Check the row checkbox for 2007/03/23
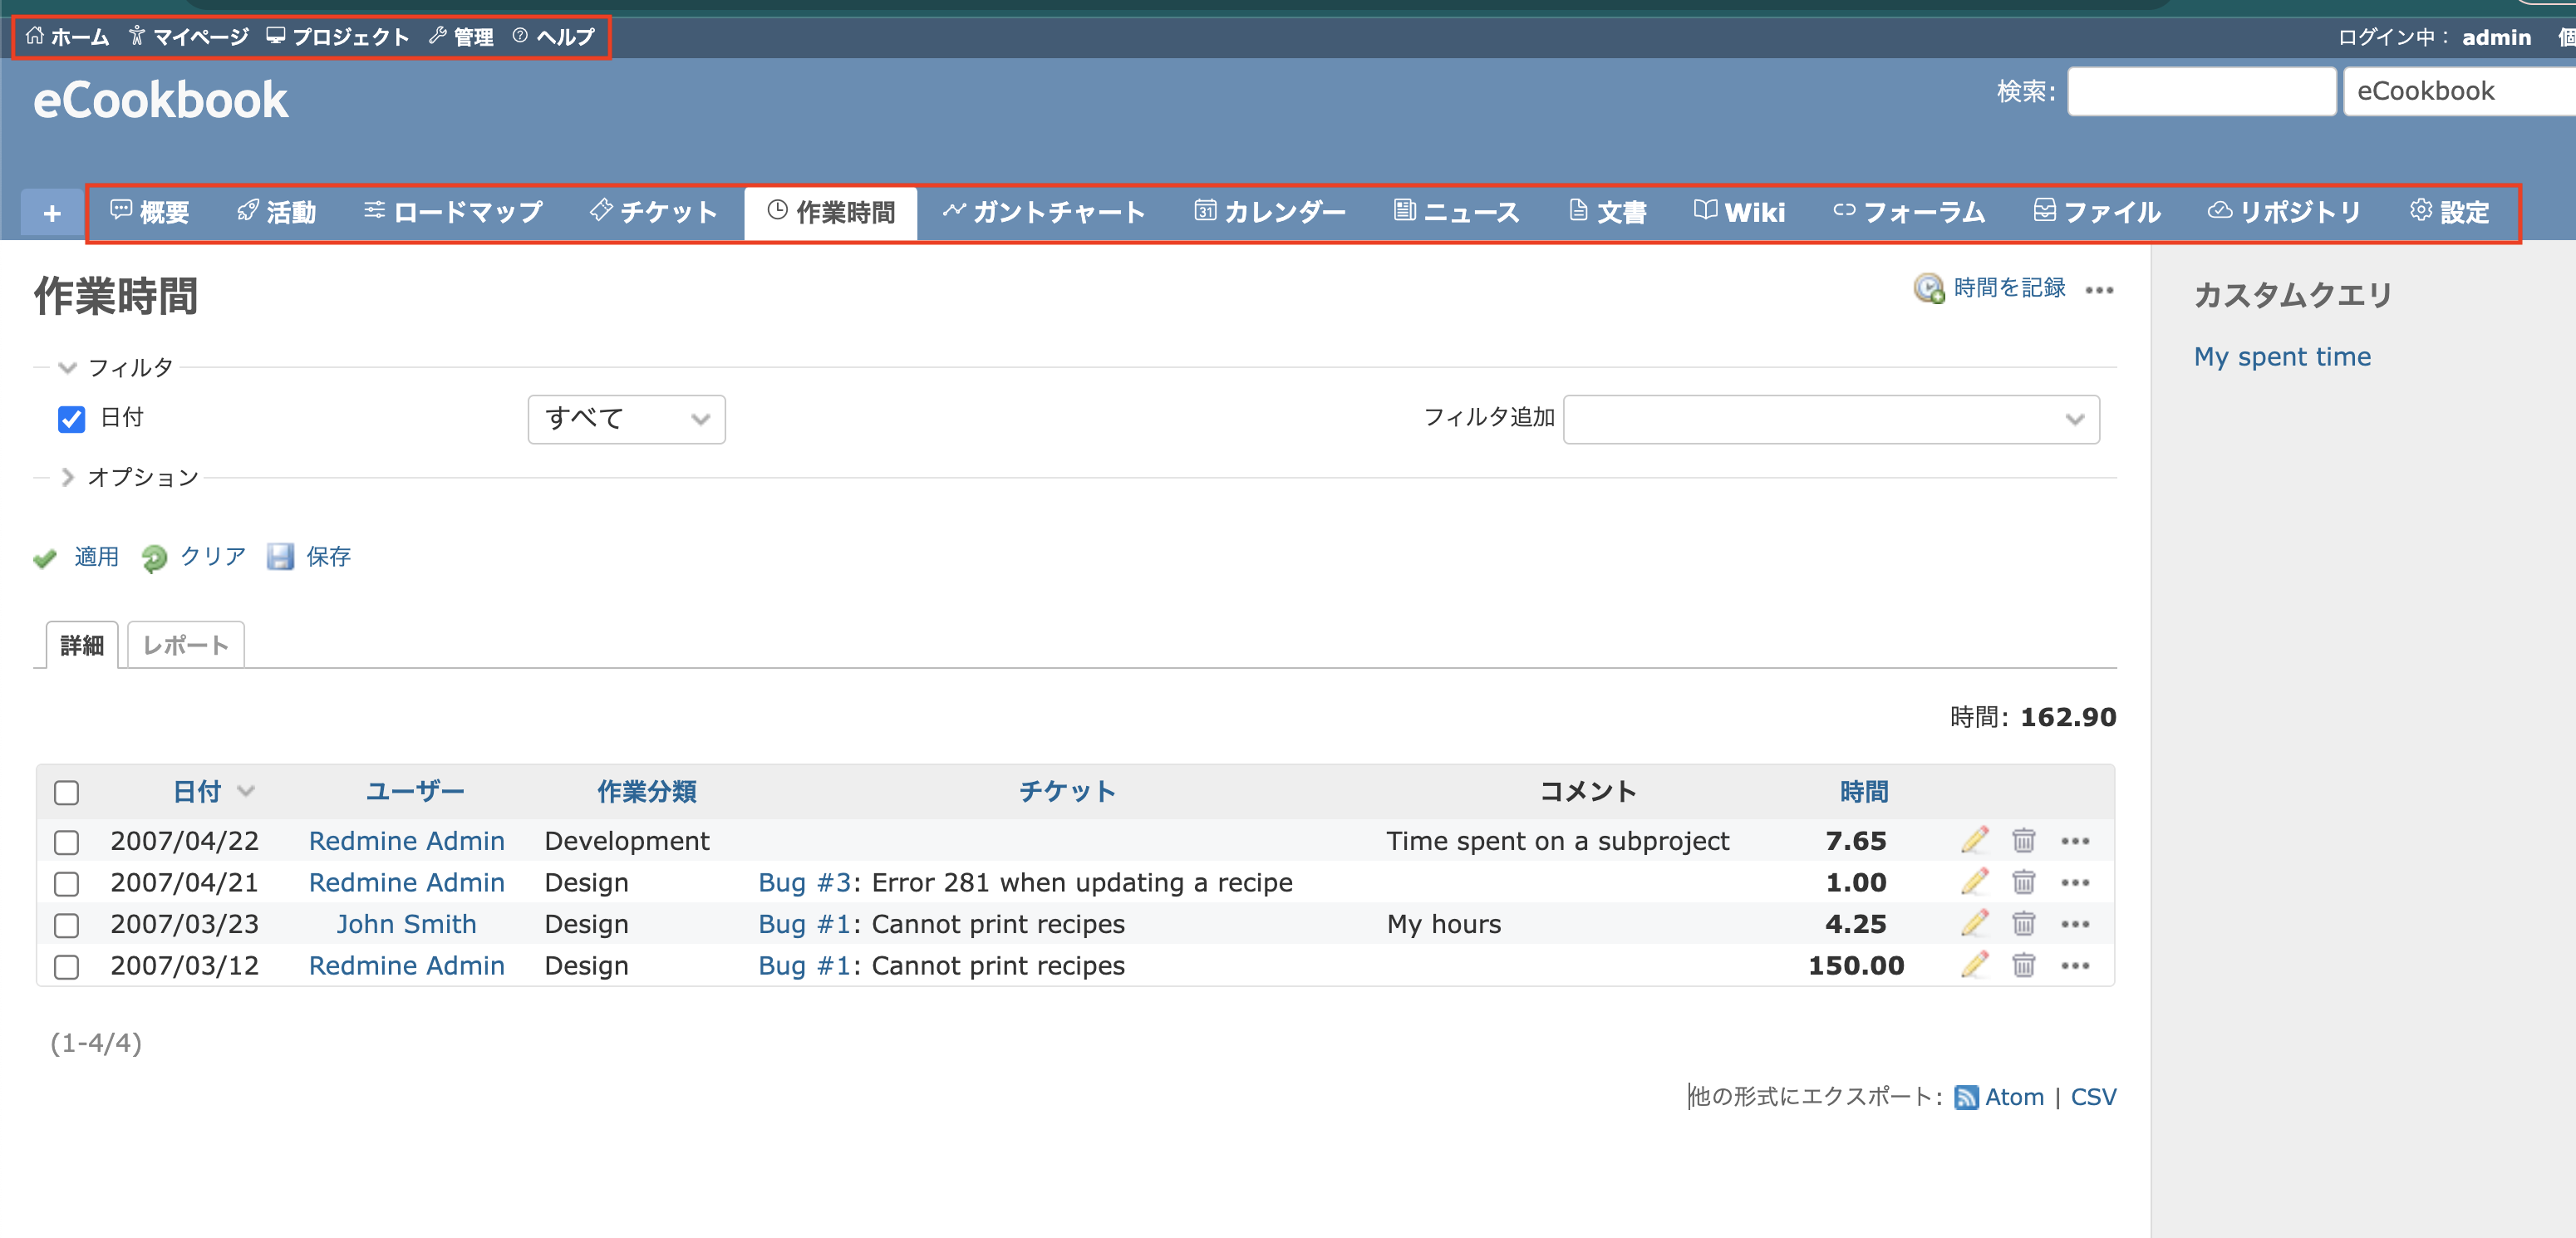 coord(67,925)
